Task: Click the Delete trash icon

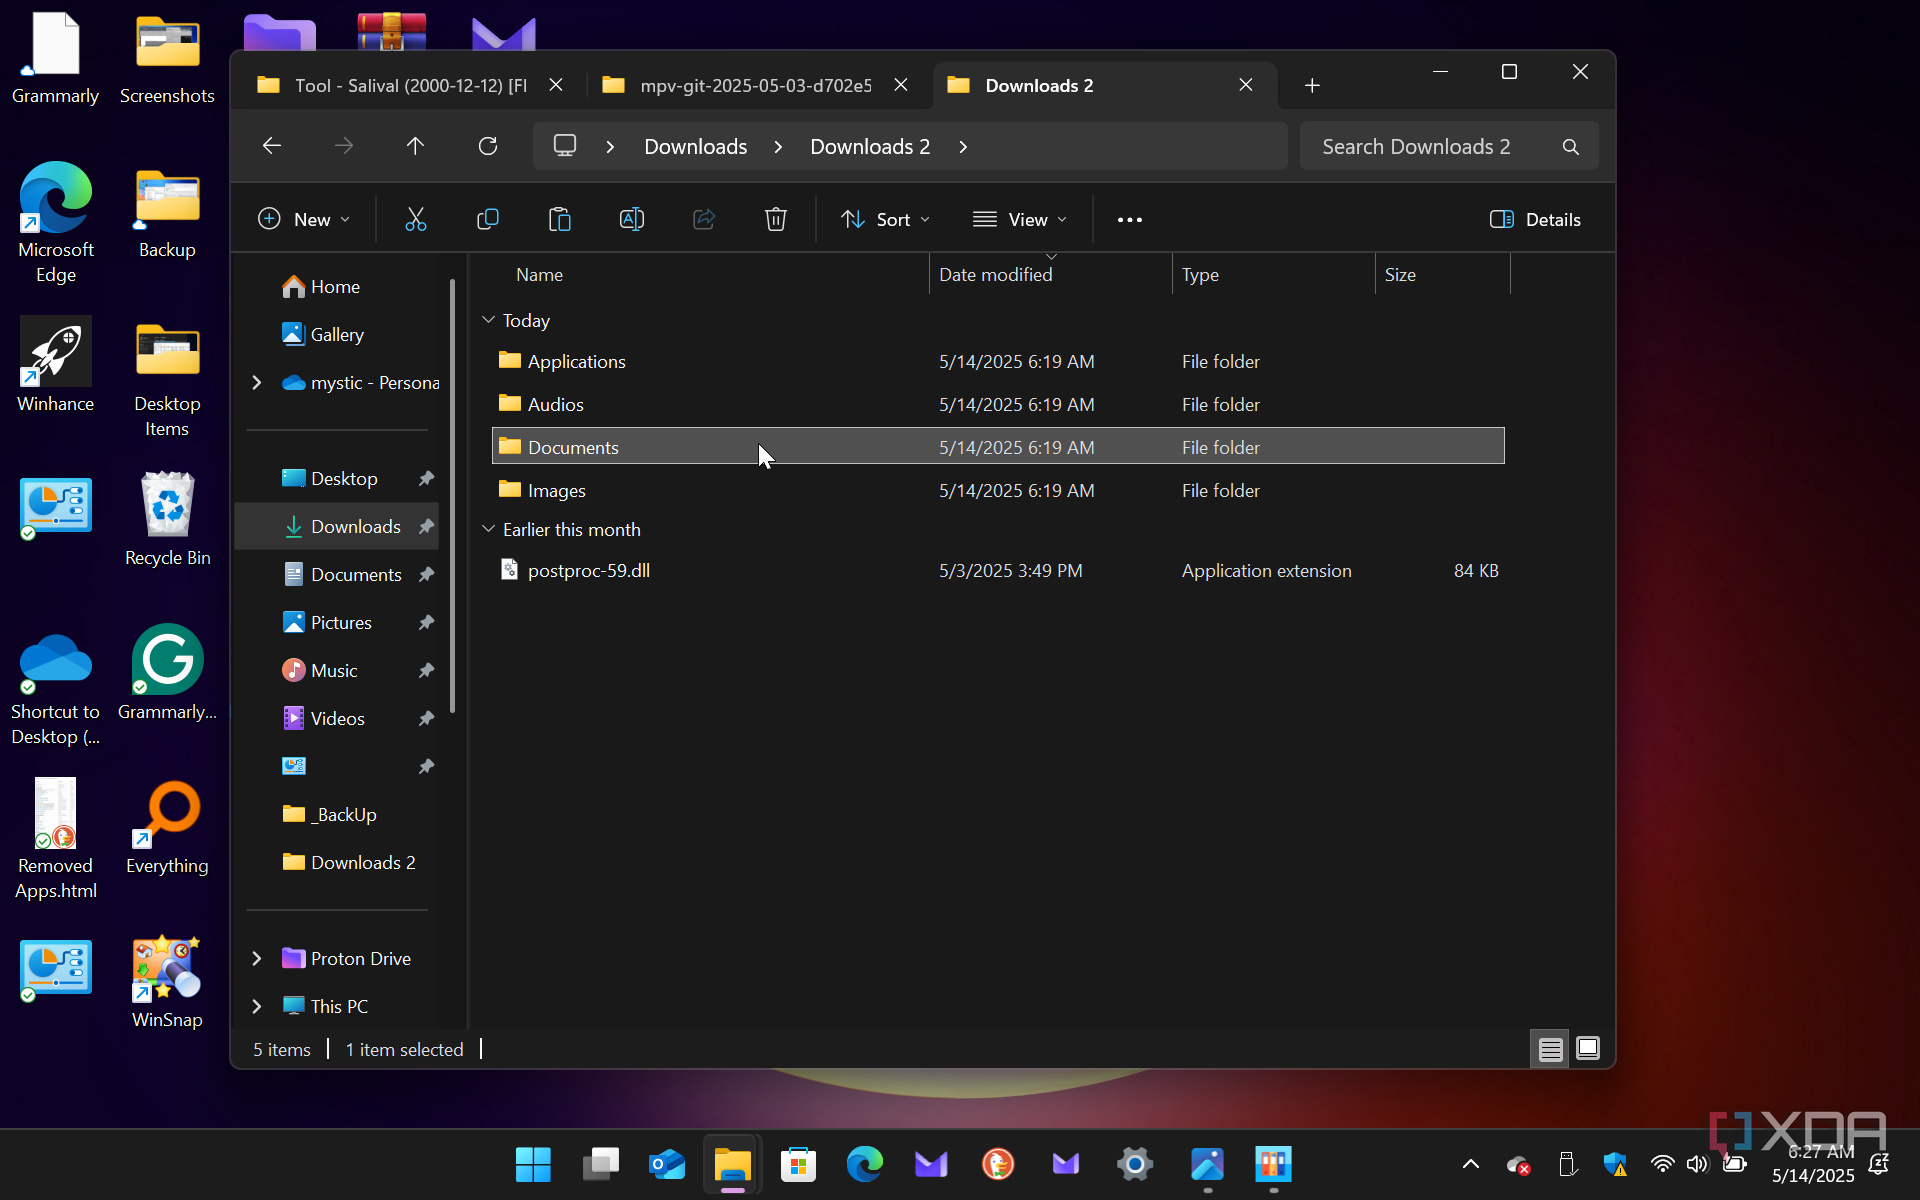Action: click(x=776, y=219)
